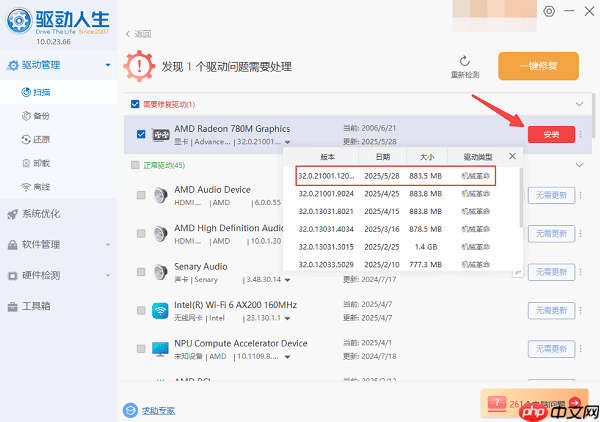Select driver version 32.0.13031.8021
Image resolution: width=600 pixels, height=422 pixels.
[x=397, y=212]
